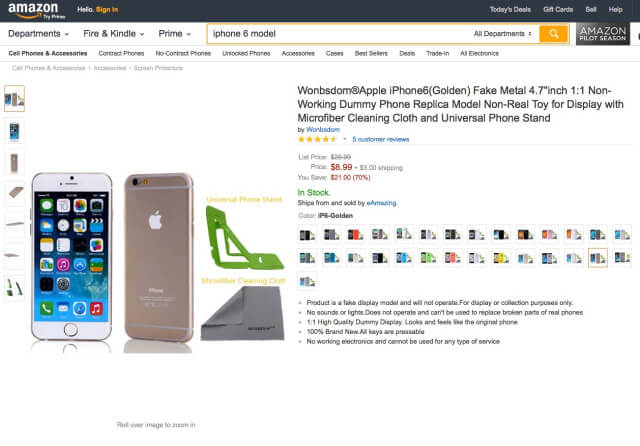This screenshot has width=640, height=446.
Task: Select the first image thumbnail on the left
Action: [x=15, y=98]
